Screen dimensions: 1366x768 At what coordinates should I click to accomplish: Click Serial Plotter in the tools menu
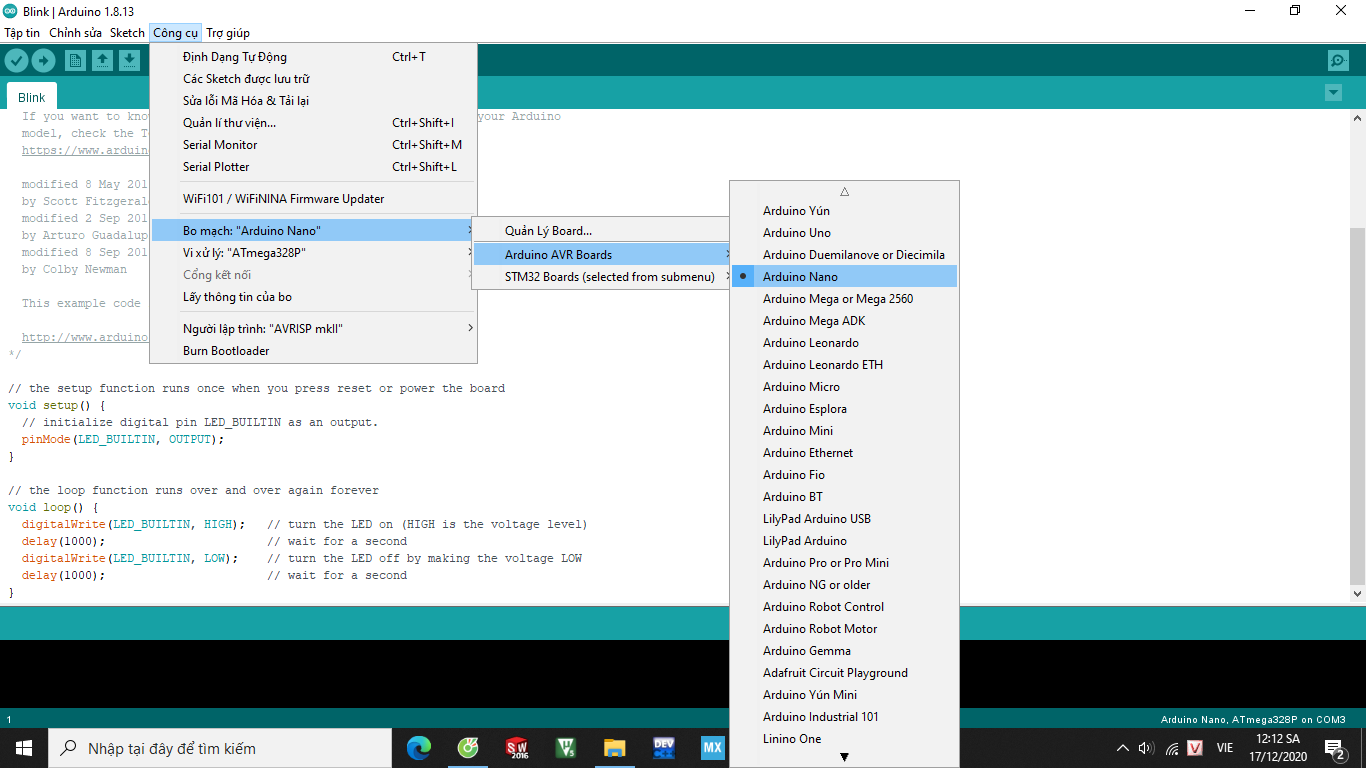216,167
